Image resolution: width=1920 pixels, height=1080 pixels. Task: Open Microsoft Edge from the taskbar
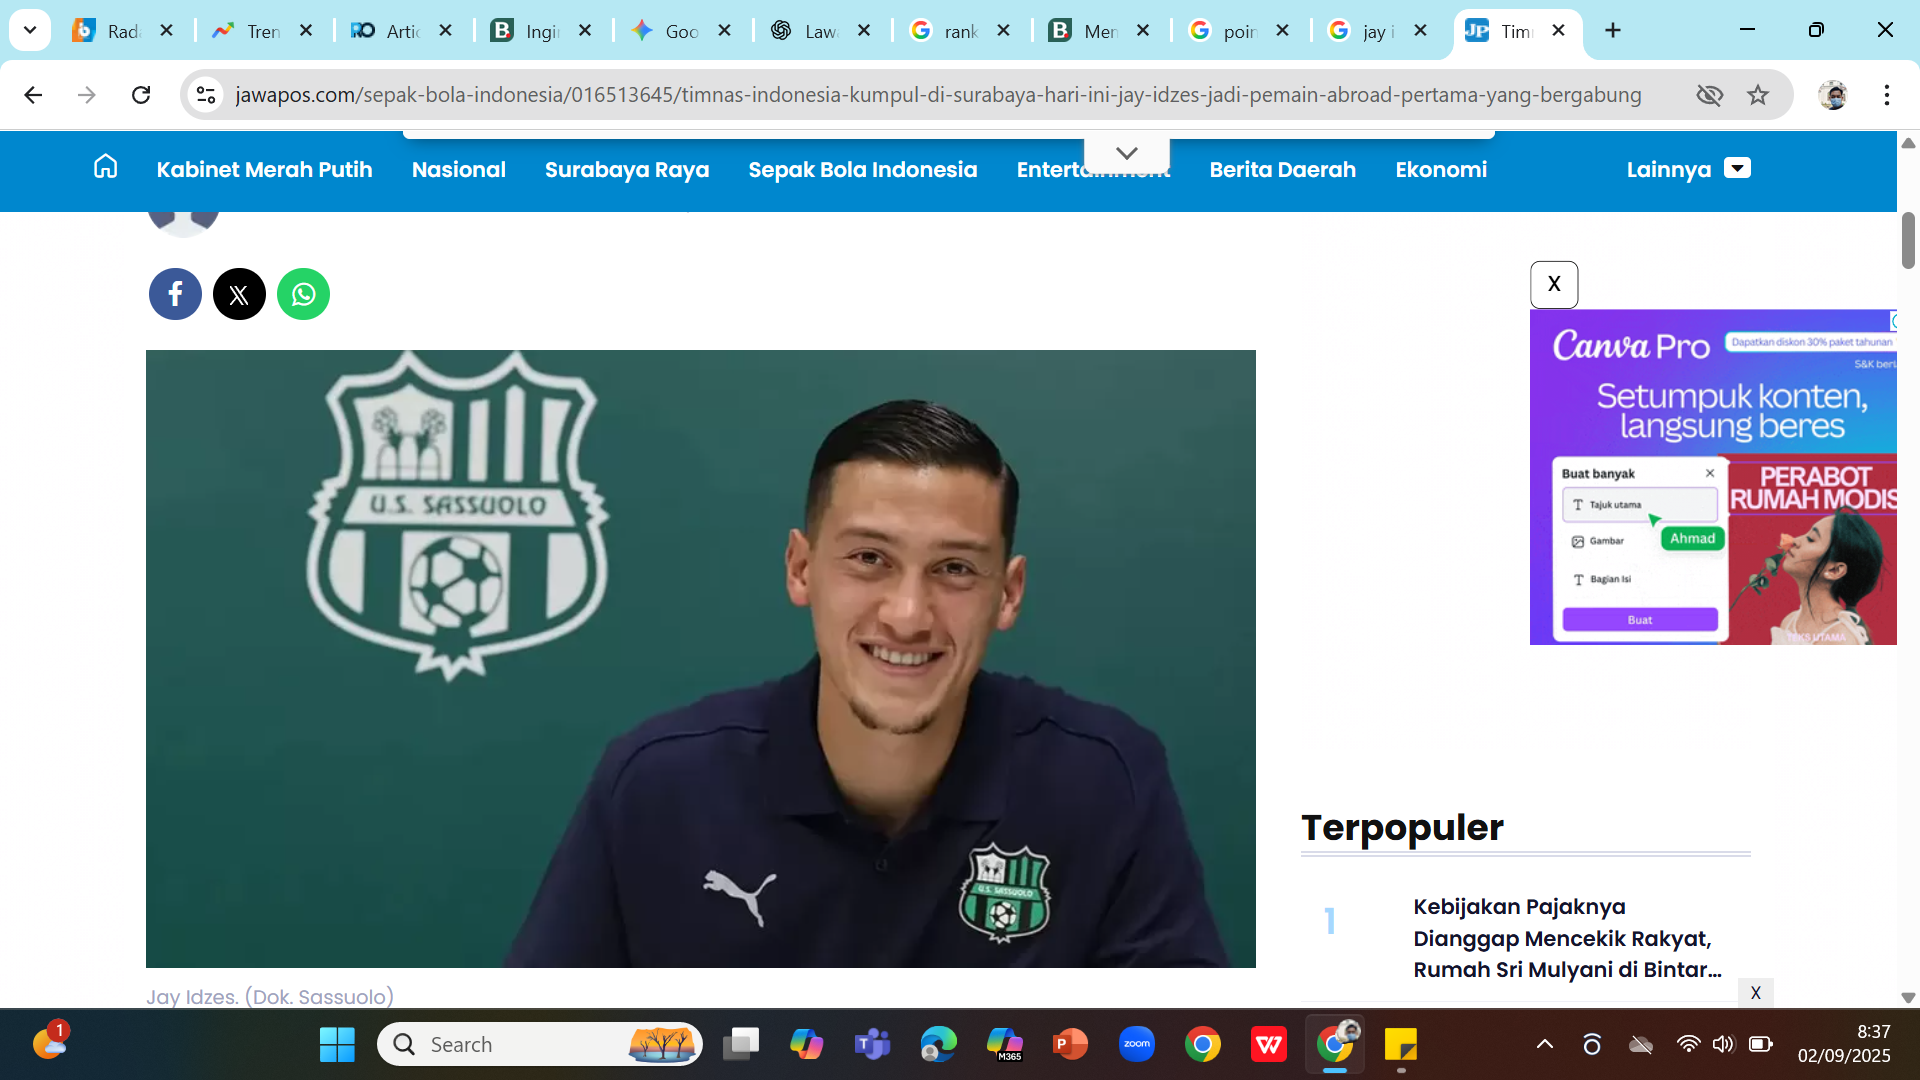pos(939,1044)
